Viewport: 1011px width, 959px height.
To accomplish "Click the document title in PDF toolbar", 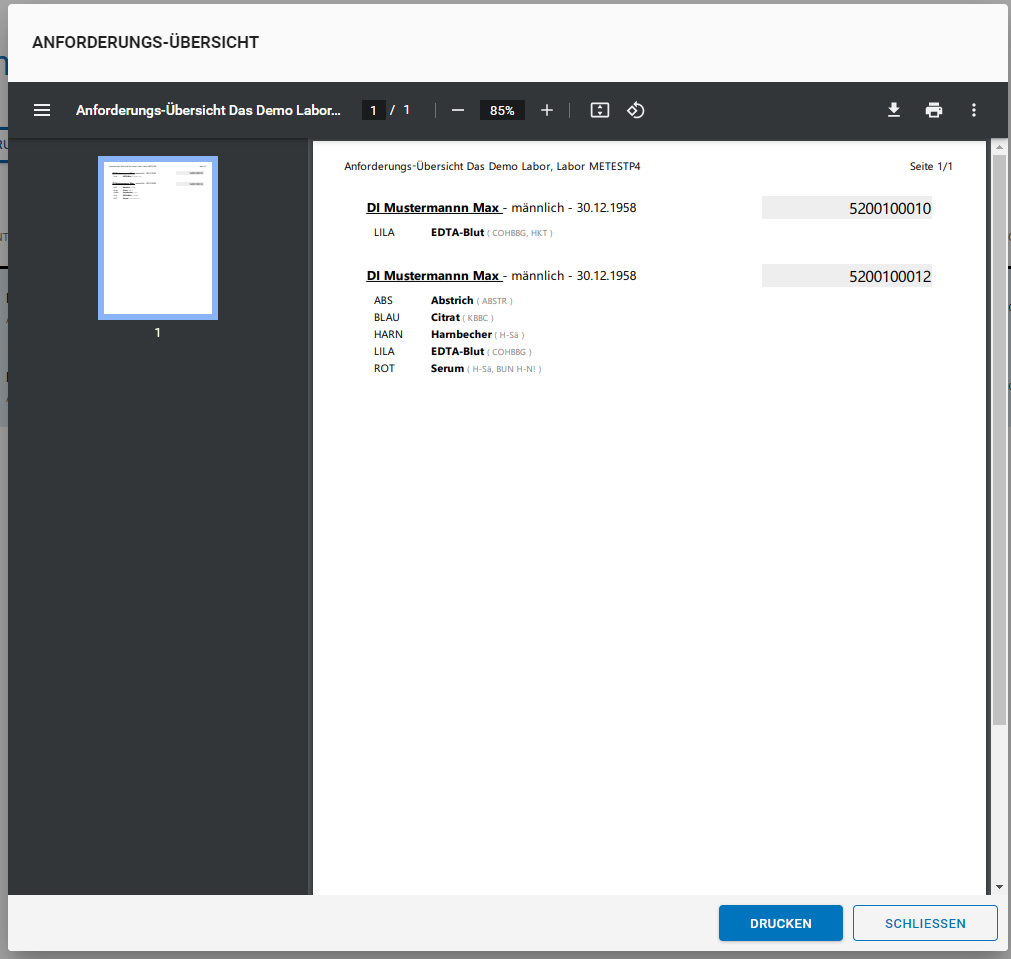I will pyautogui.click(x=208, y=110).
